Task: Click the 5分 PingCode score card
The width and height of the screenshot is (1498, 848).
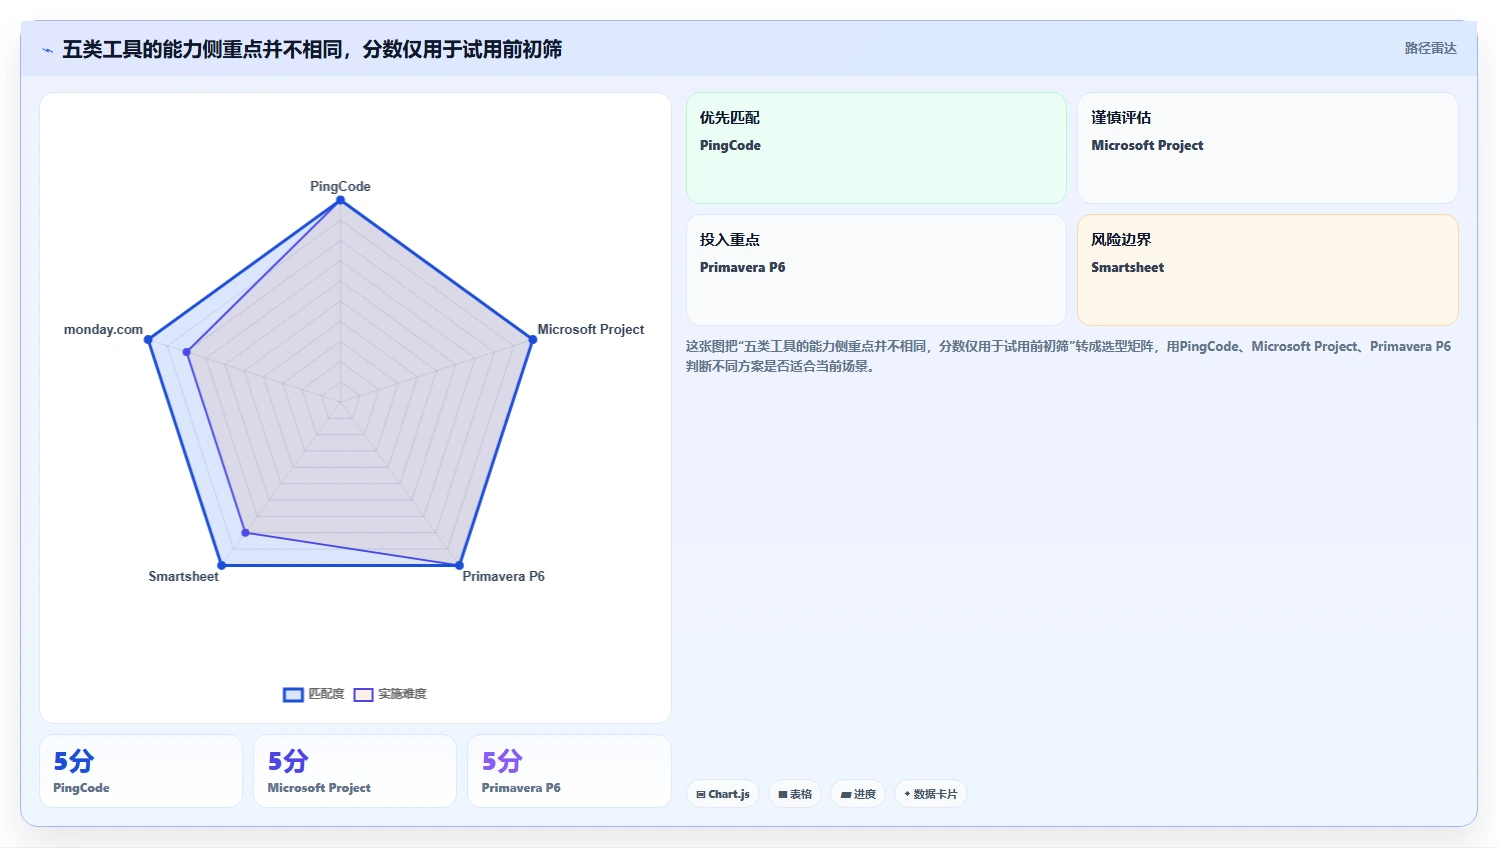Action: coord(141,771)
